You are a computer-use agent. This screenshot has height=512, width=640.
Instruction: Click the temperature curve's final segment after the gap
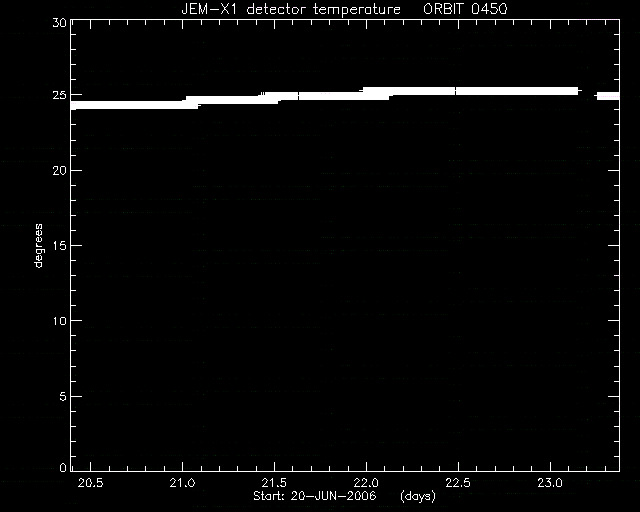coord(608,96)
